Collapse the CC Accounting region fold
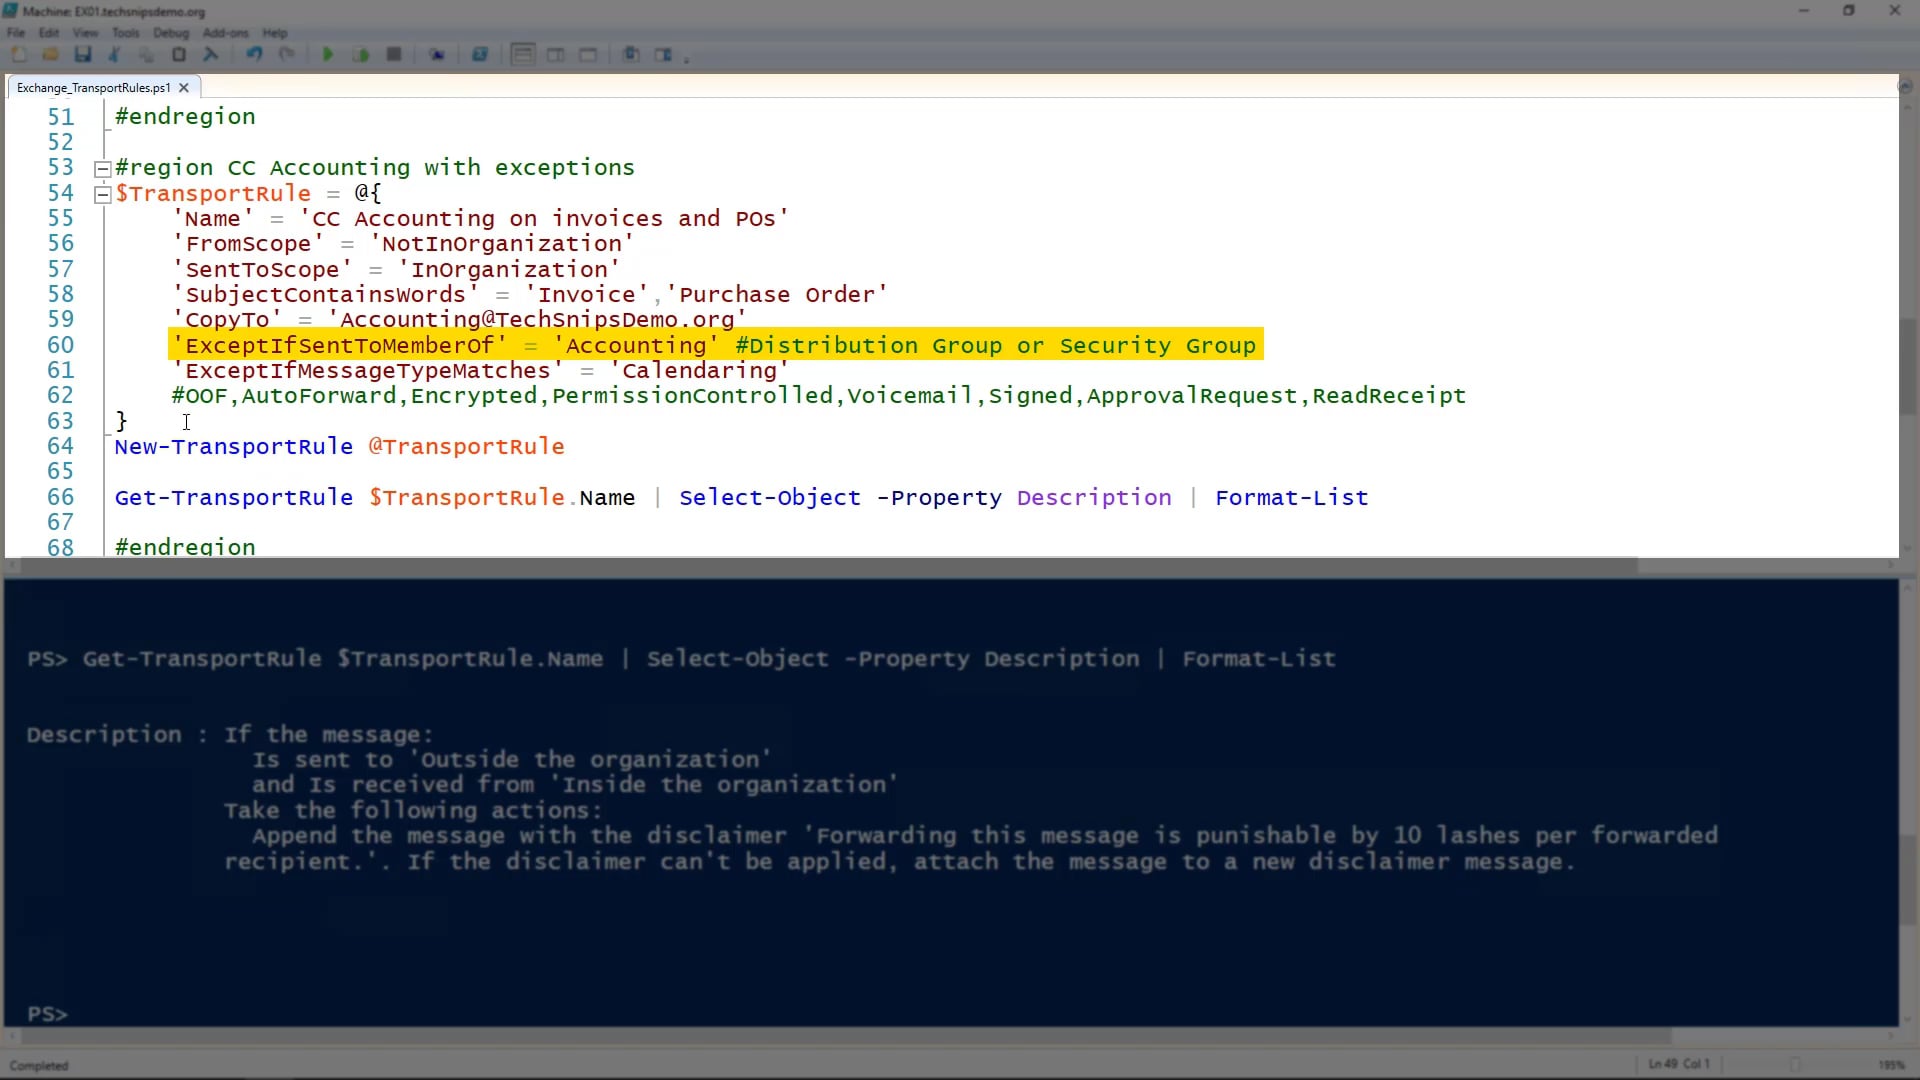1920x1080 pixels. click(x=102, y=169)
